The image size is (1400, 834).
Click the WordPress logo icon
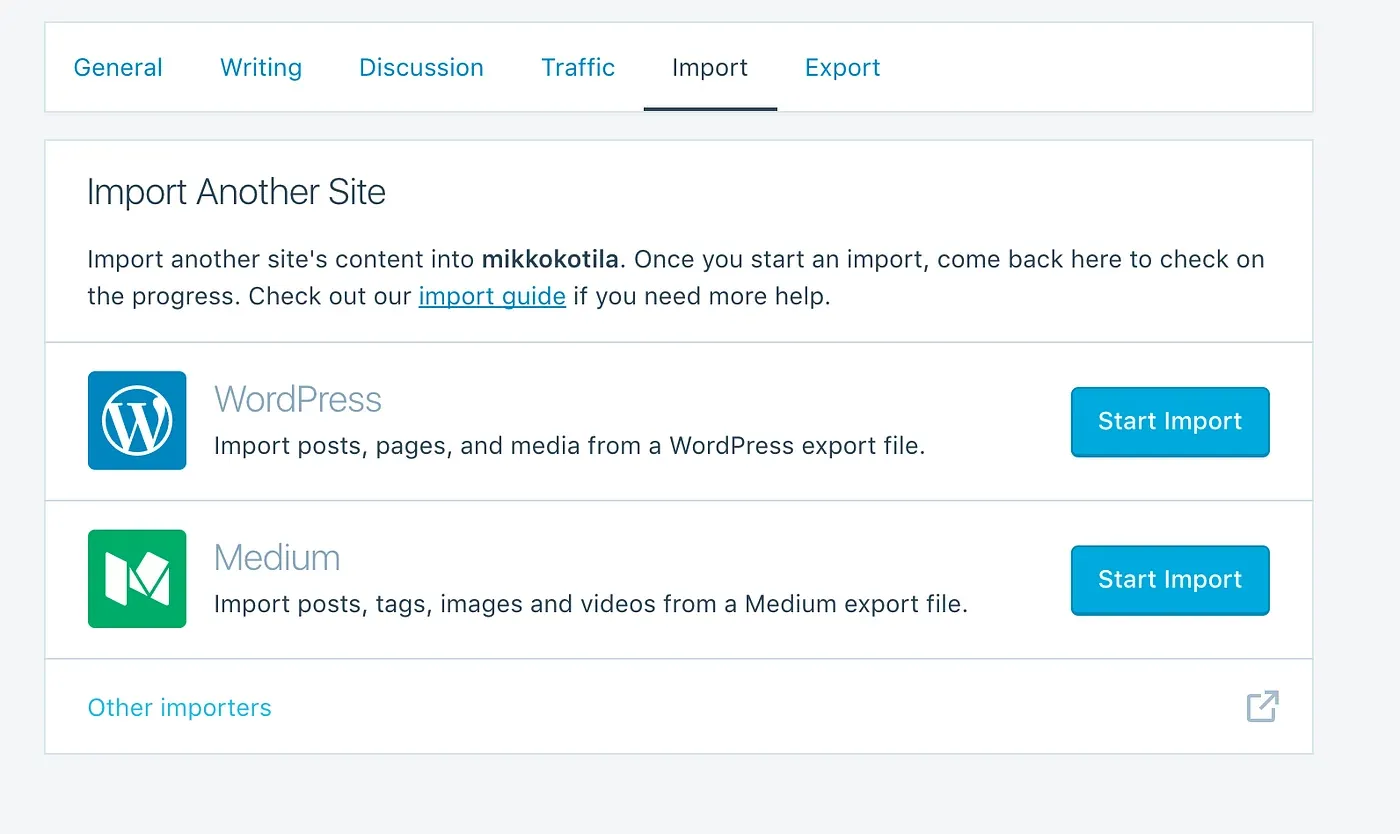point(137,421)
